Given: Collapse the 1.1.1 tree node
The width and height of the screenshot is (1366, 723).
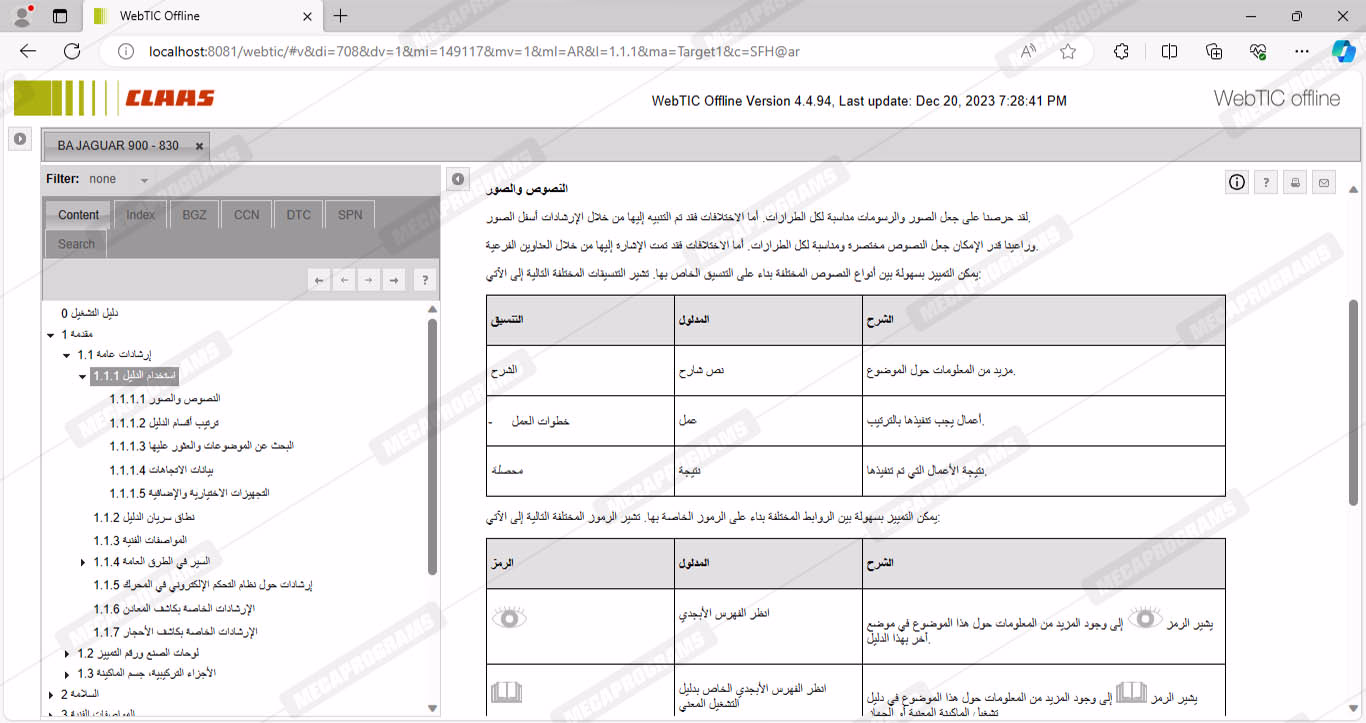Looking at the screenshot, I should point(83,376).
